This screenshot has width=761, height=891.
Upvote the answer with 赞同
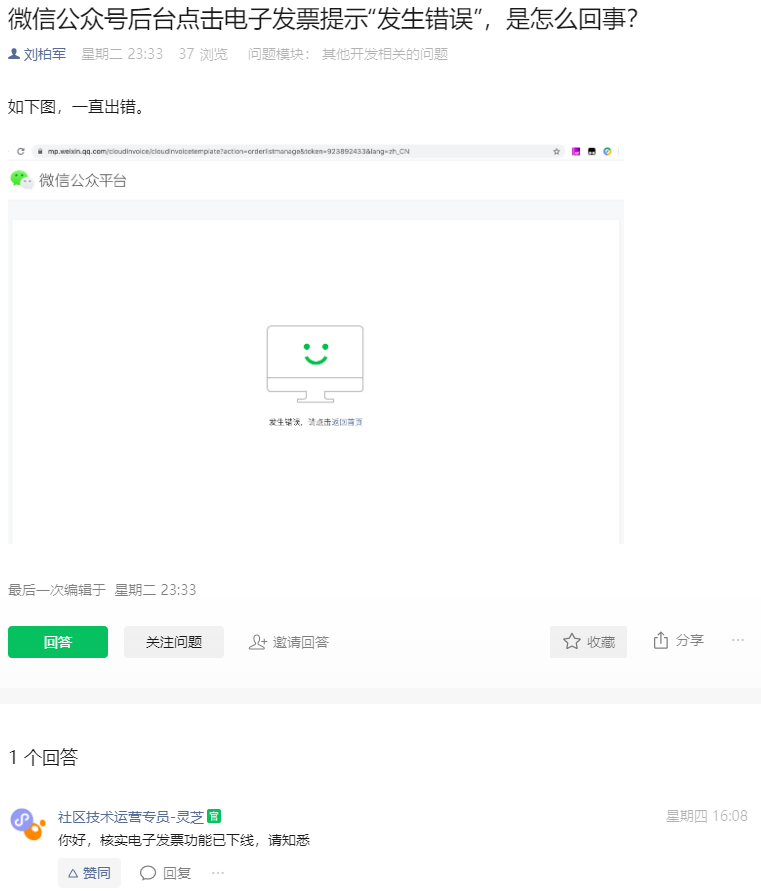(89, 873)
